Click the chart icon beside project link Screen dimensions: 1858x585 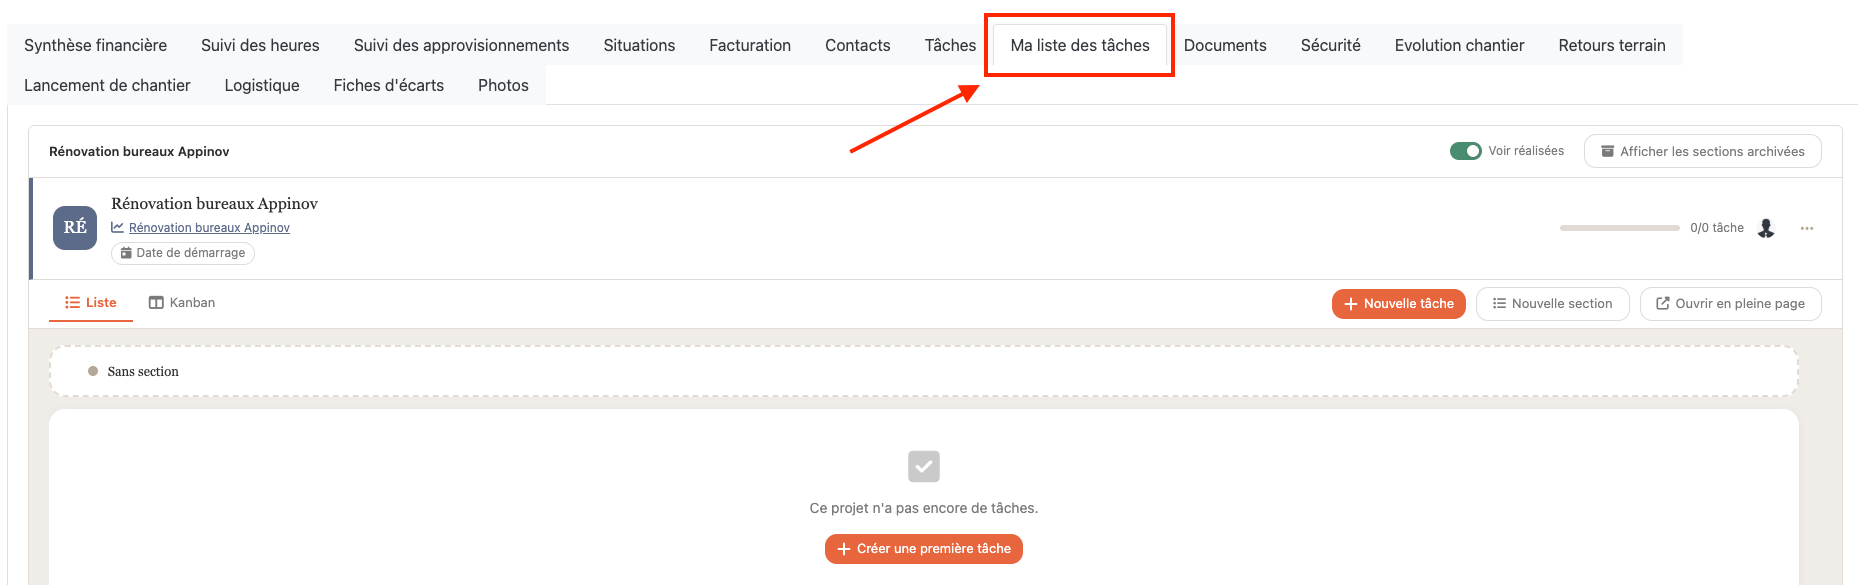[x=117, y=227]
